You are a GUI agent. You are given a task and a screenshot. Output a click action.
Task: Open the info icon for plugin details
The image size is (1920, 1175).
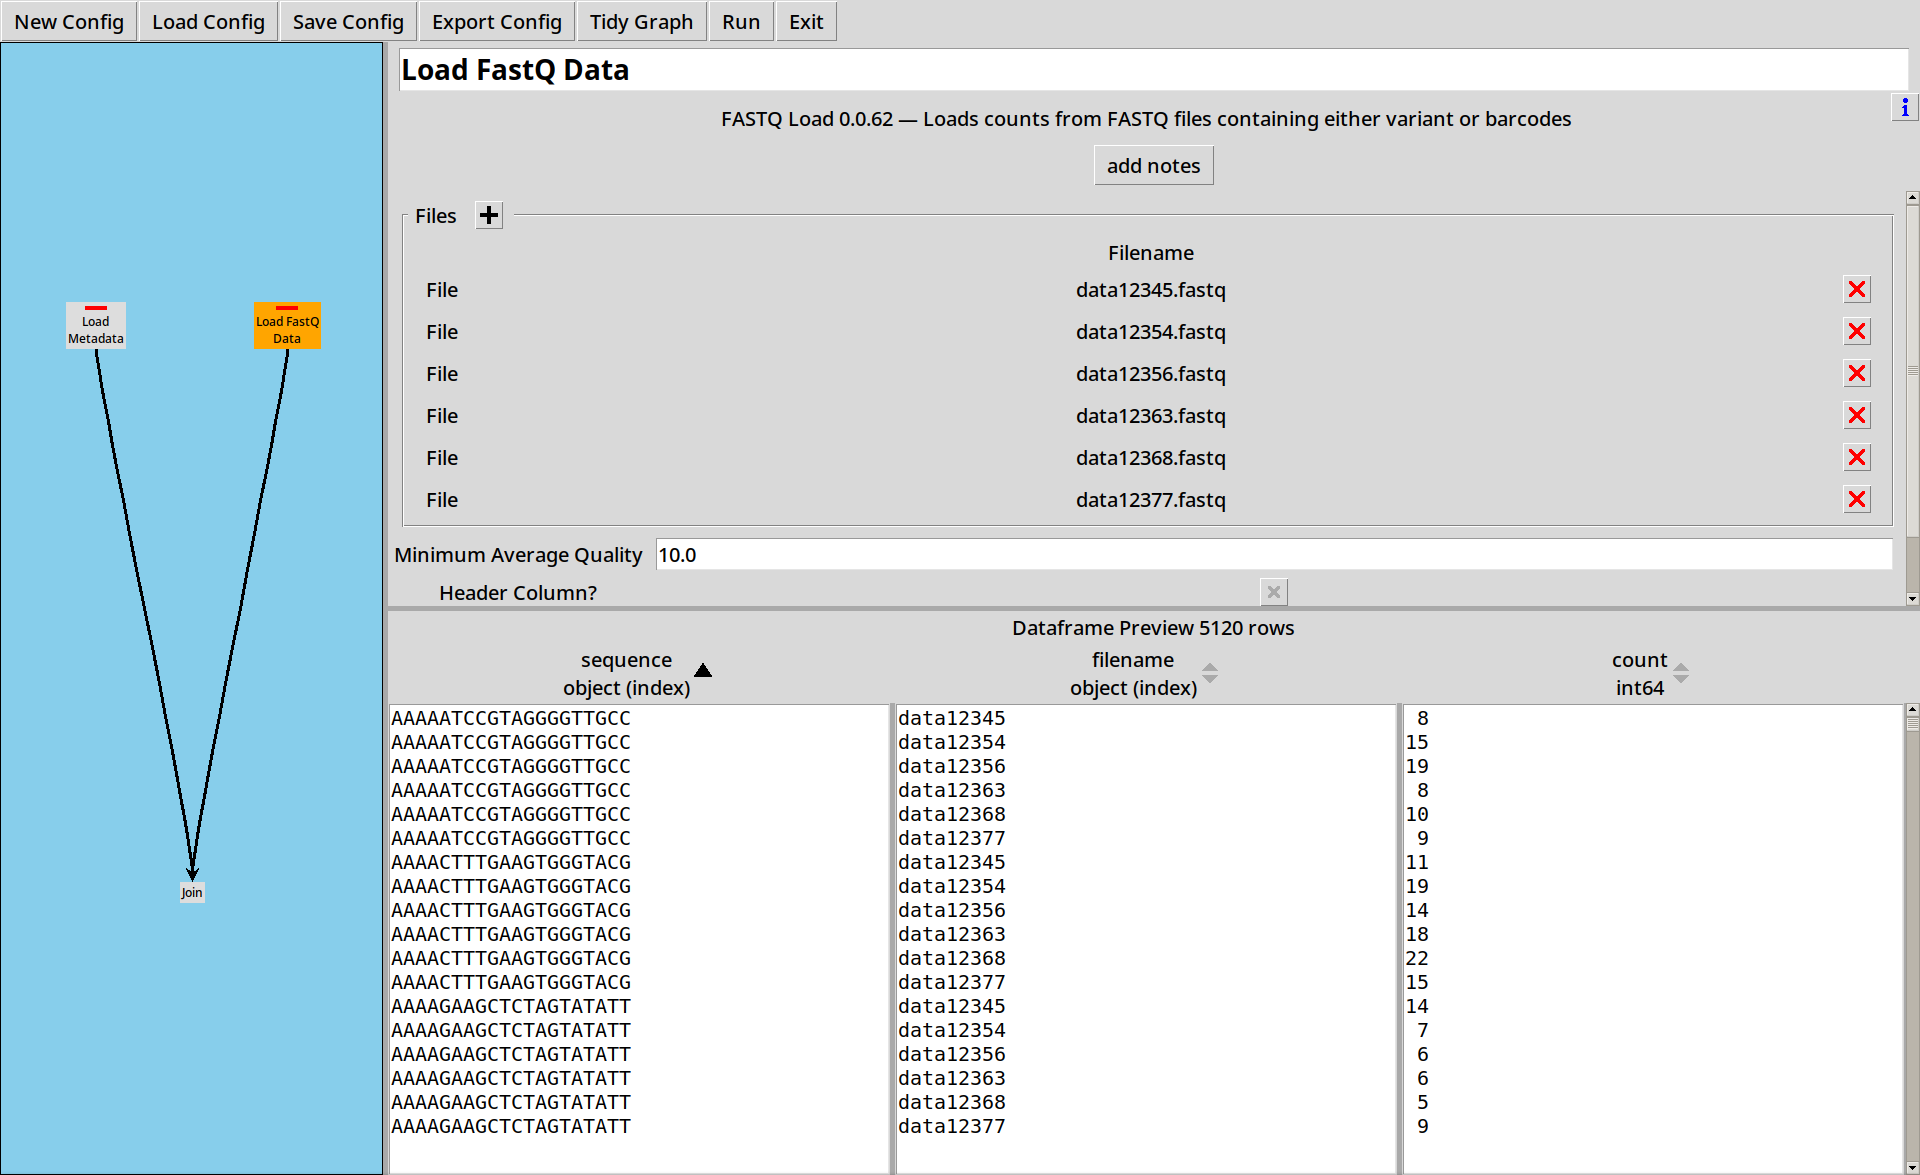click(1904, 107)
